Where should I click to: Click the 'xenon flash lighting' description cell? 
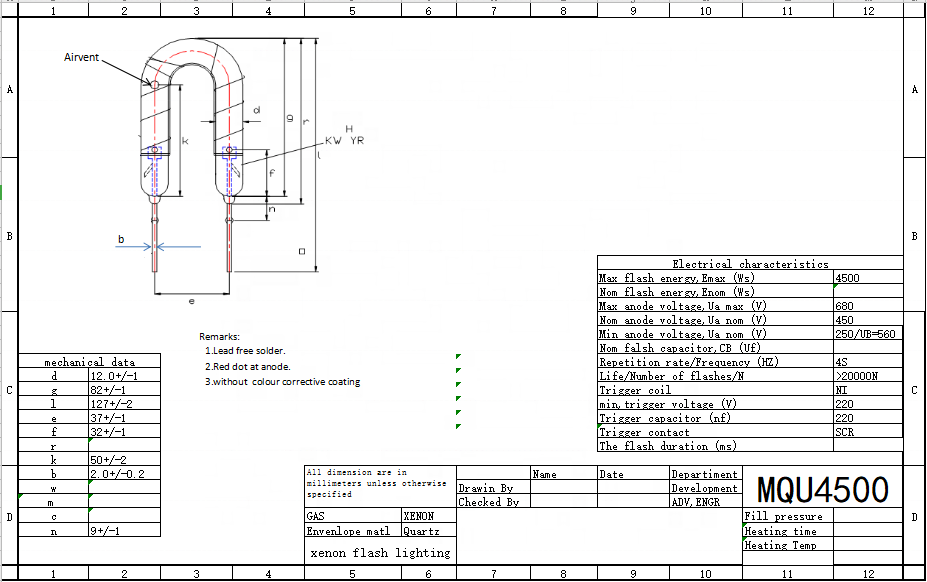tap(380, 552)
